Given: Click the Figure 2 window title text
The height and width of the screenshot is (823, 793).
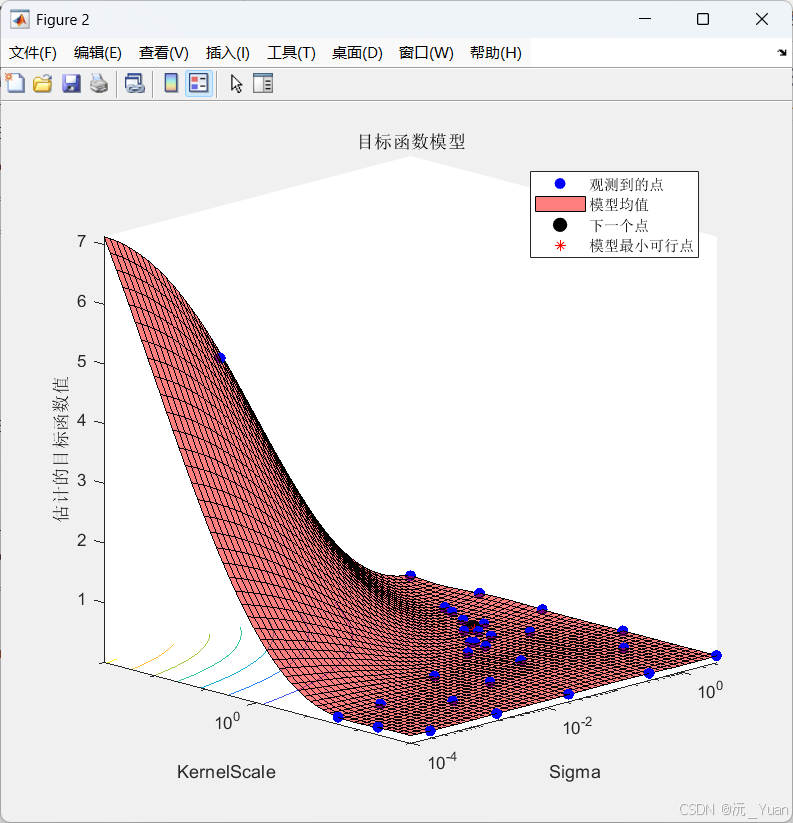Looking at the screenshot, I should [x=62, y=20].
